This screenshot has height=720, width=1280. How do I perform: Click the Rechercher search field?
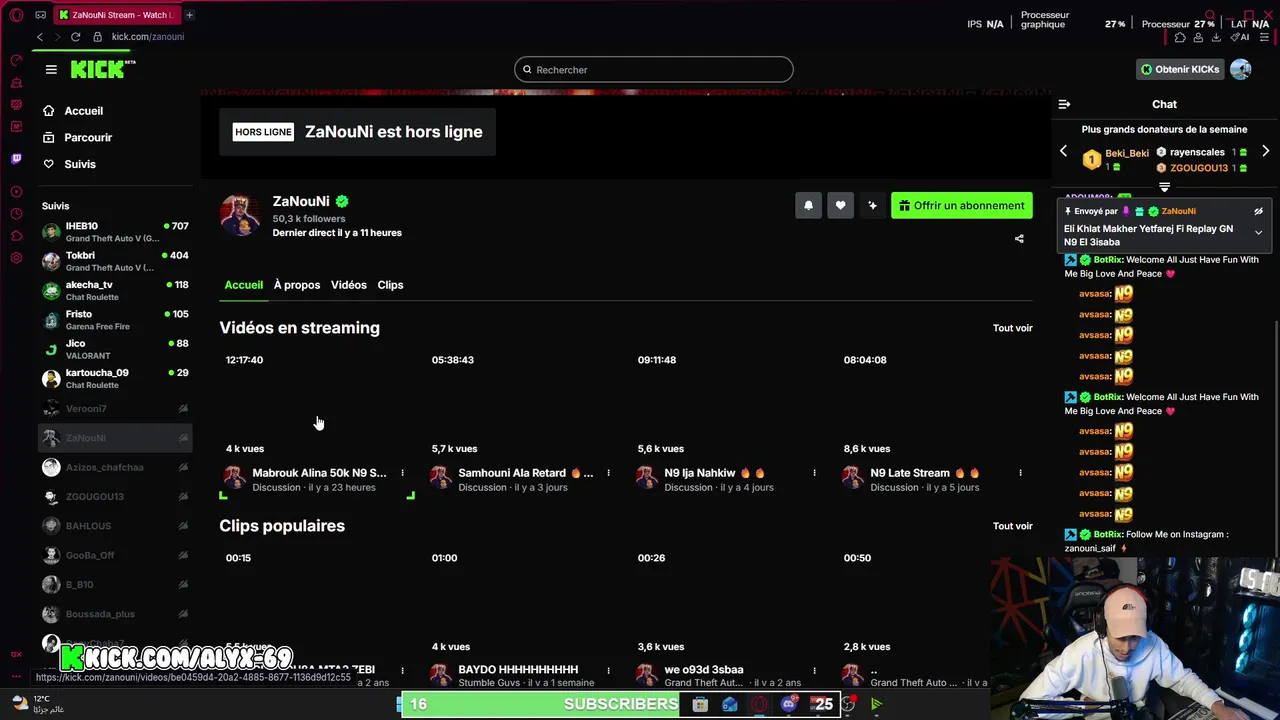[x=654, y=70]
